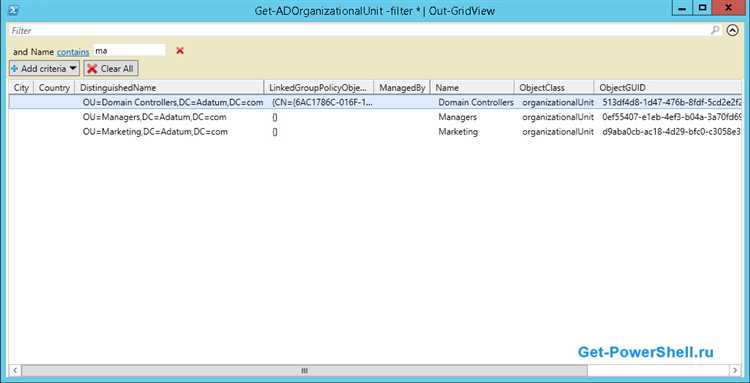Sort by the Country column header
750x383 pixels.
(x=54, y=88)
